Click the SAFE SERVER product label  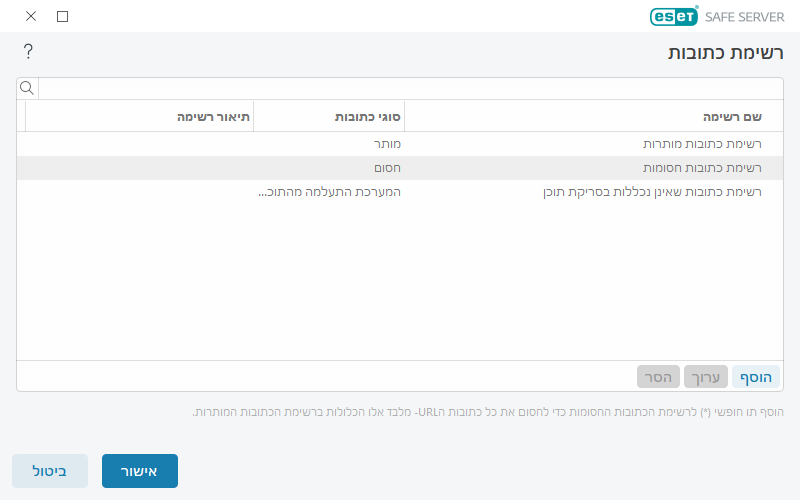coord(744,17)
